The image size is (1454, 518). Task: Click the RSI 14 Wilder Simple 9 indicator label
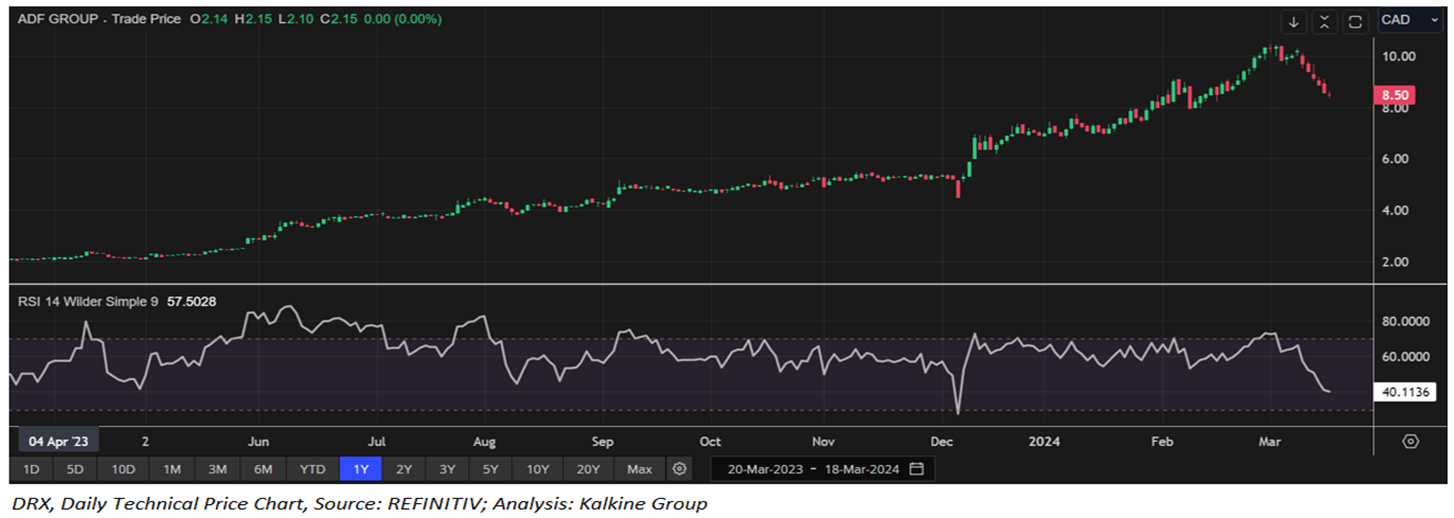click(x=87, y=300)
